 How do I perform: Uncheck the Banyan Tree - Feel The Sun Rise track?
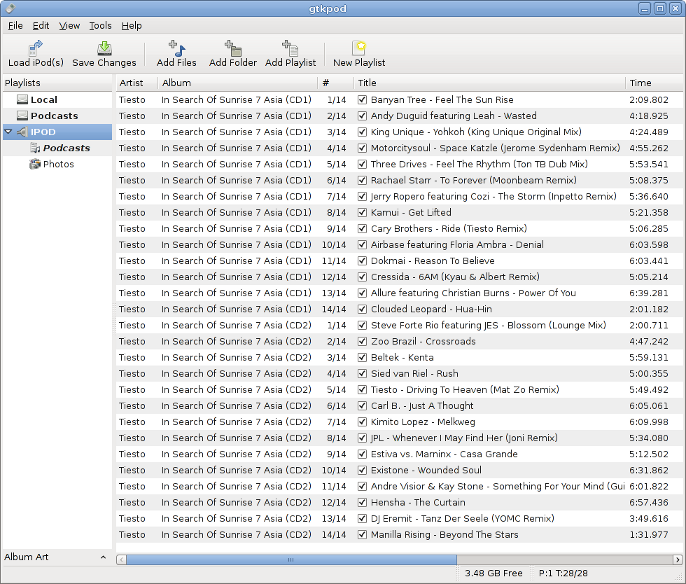[363, 100]
